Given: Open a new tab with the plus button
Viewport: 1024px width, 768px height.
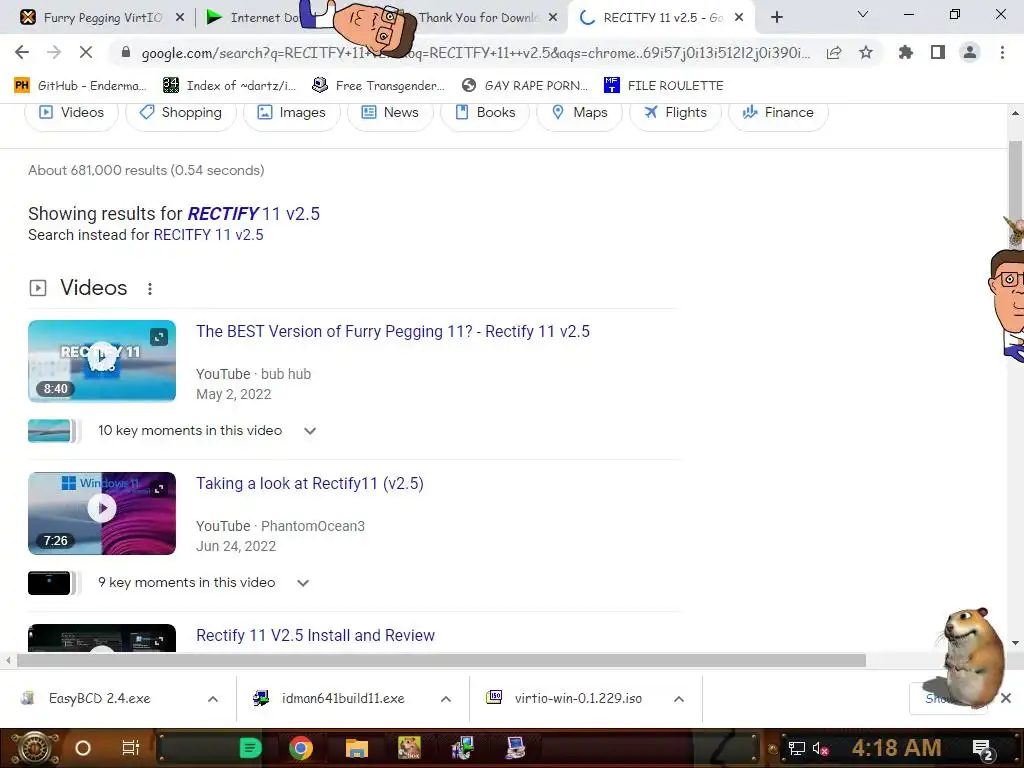Looking at the screenshot, I should pos(776,18).
